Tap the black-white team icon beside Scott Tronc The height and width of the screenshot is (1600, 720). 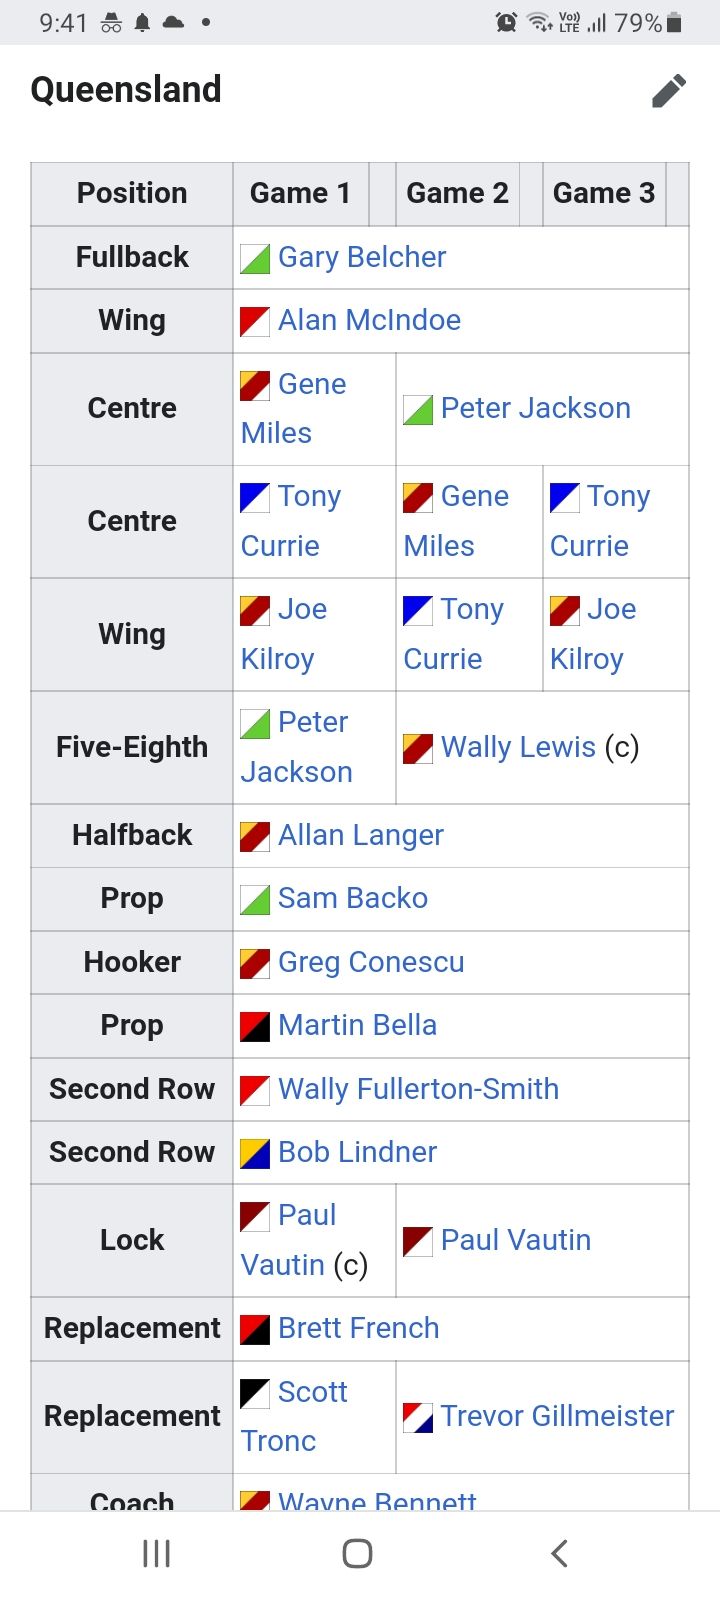click(255, 1393)
